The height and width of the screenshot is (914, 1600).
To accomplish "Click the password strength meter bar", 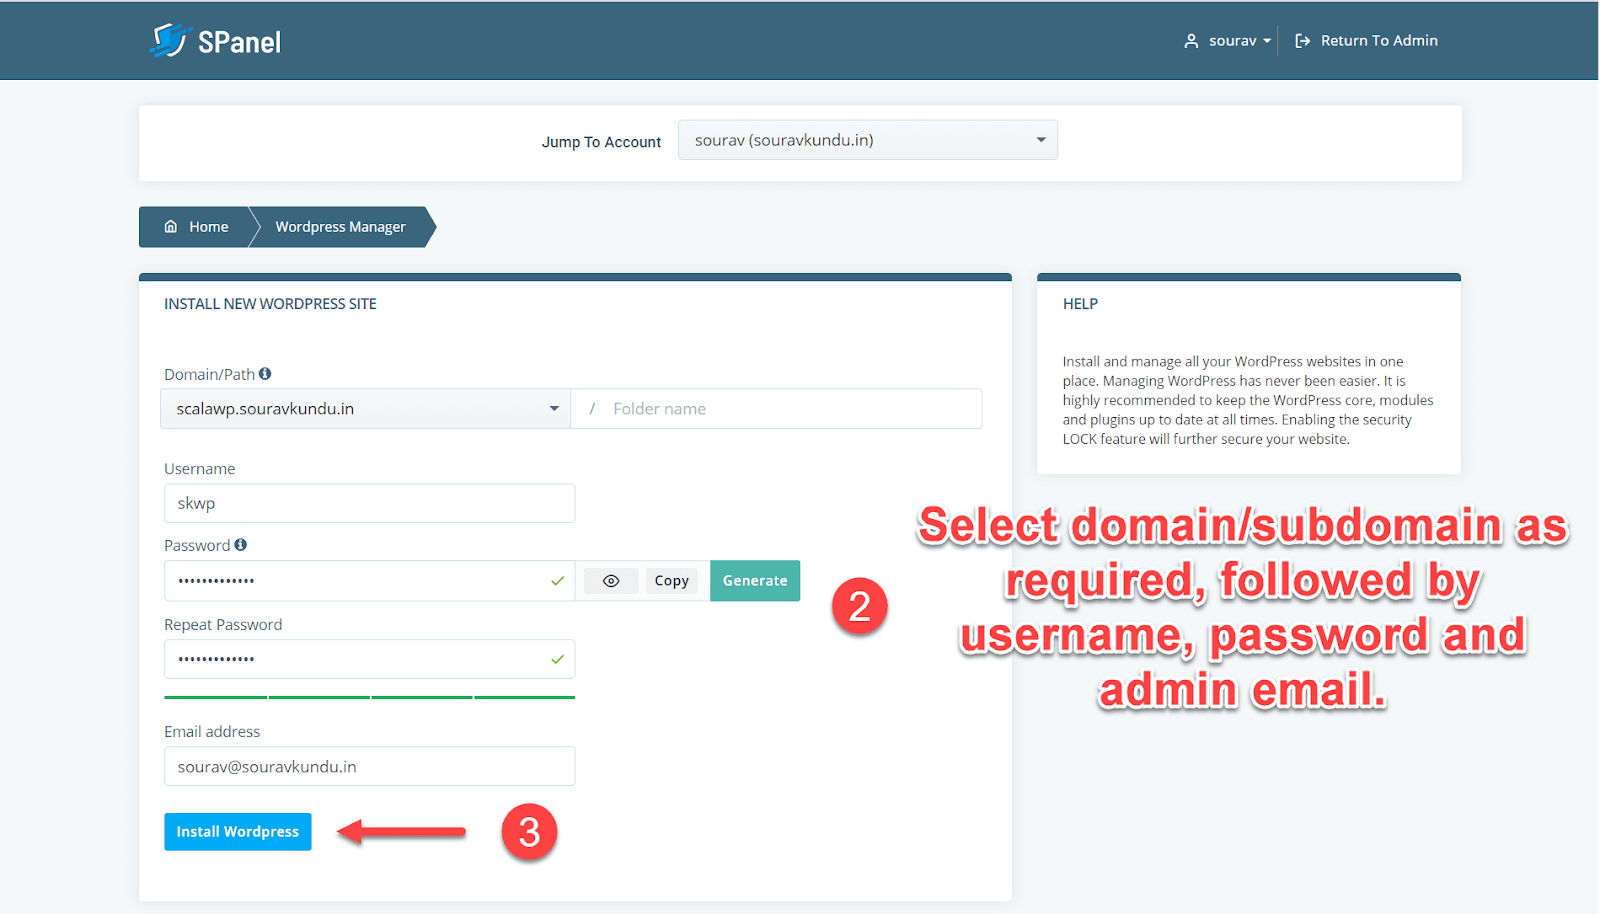I will point(370,697).
